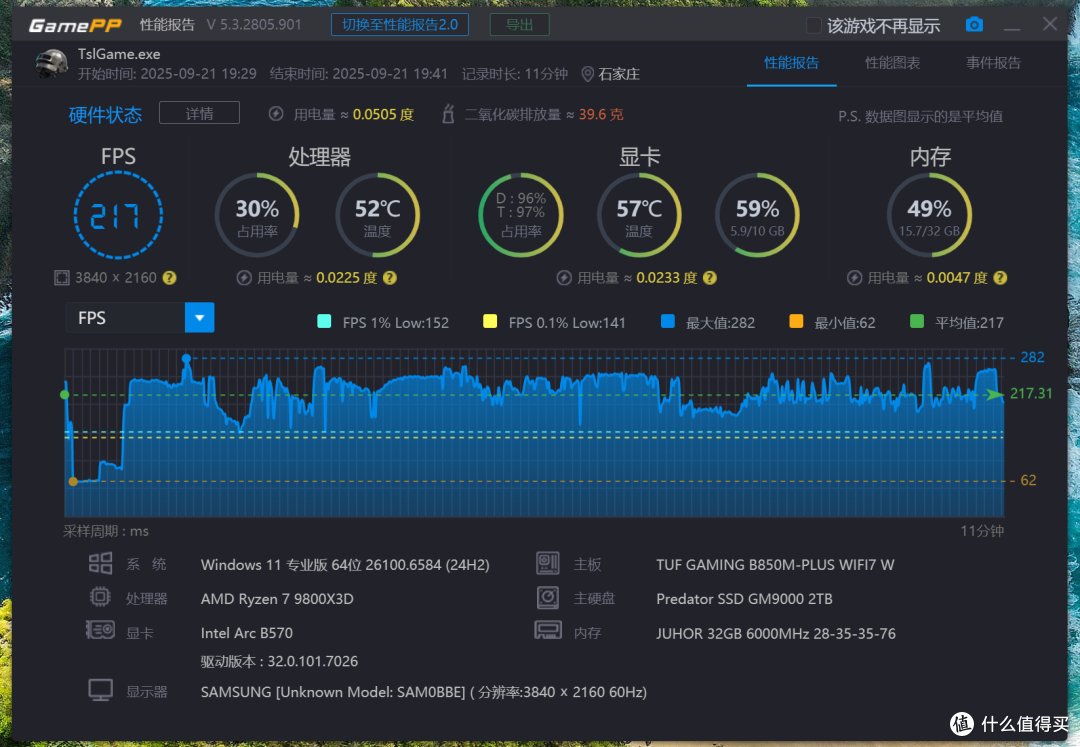Click the yellow FPS 0.1% Low legend swatch
The width and height of the screenshot is (1080, 747).
[490, 321]
